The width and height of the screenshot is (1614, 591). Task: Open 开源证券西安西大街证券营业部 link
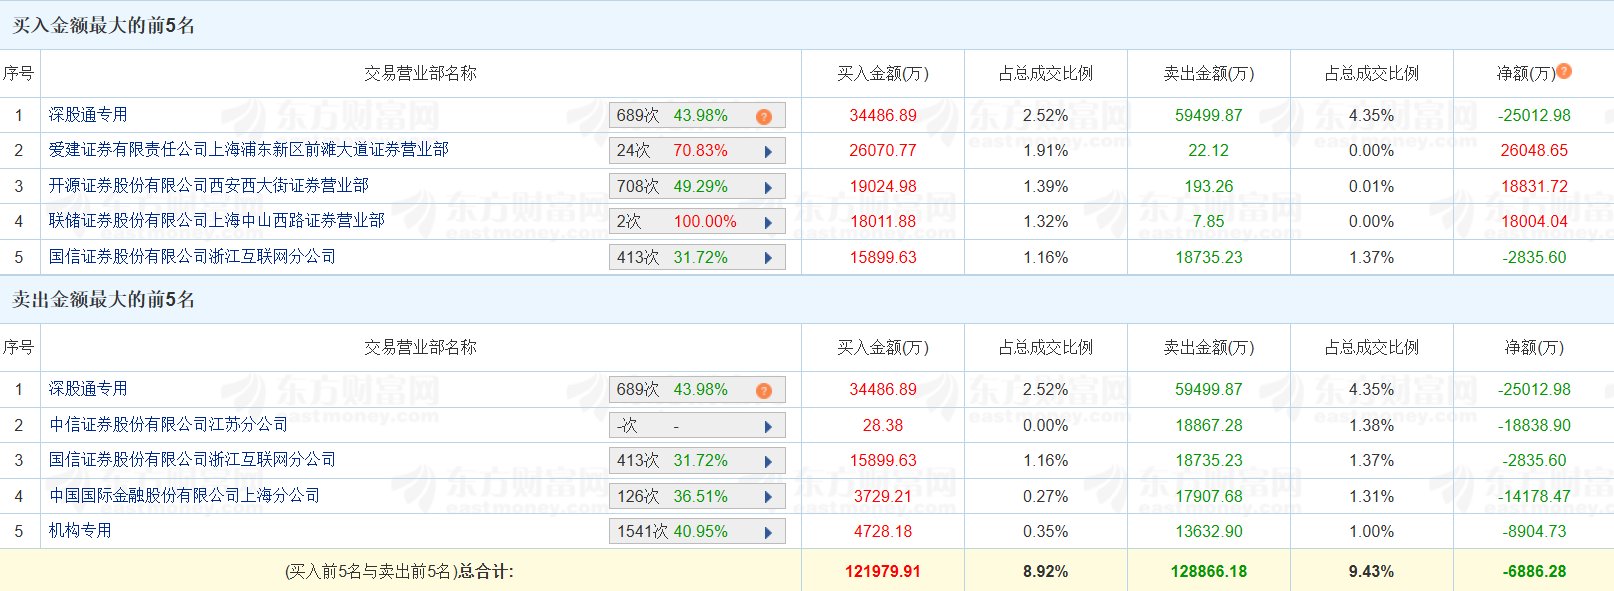coord(208,185)
